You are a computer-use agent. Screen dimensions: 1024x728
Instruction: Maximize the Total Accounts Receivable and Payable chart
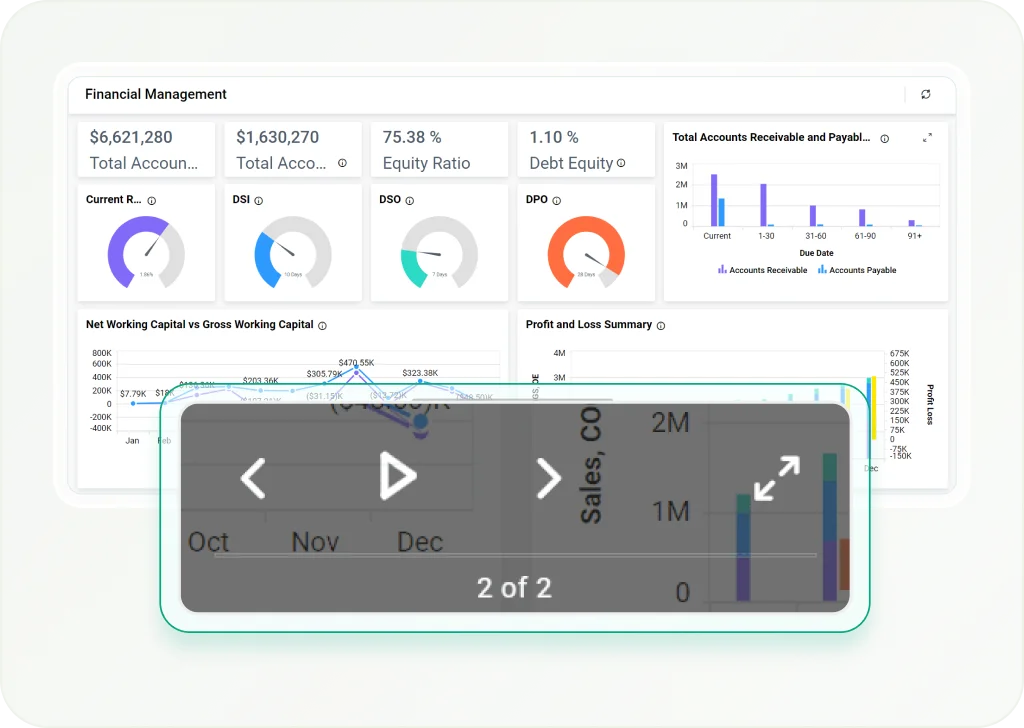click(927, 138)
